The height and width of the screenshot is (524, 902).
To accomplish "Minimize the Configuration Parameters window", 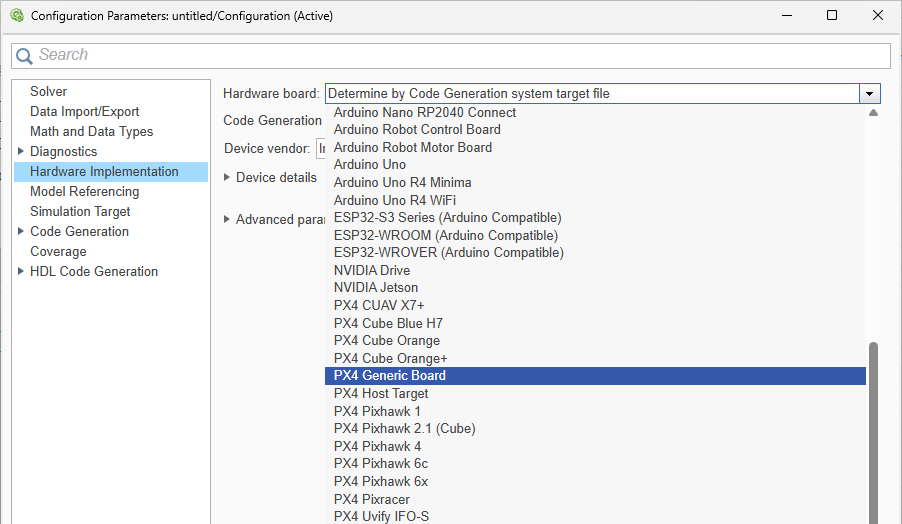I will click(787, 16).
